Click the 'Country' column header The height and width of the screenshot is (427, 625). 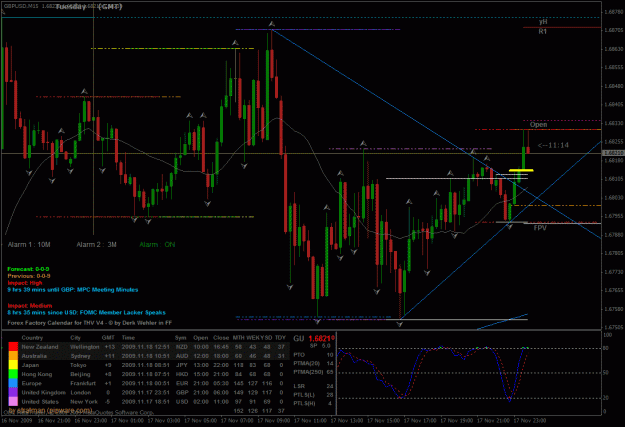click(x=32, y=337)
